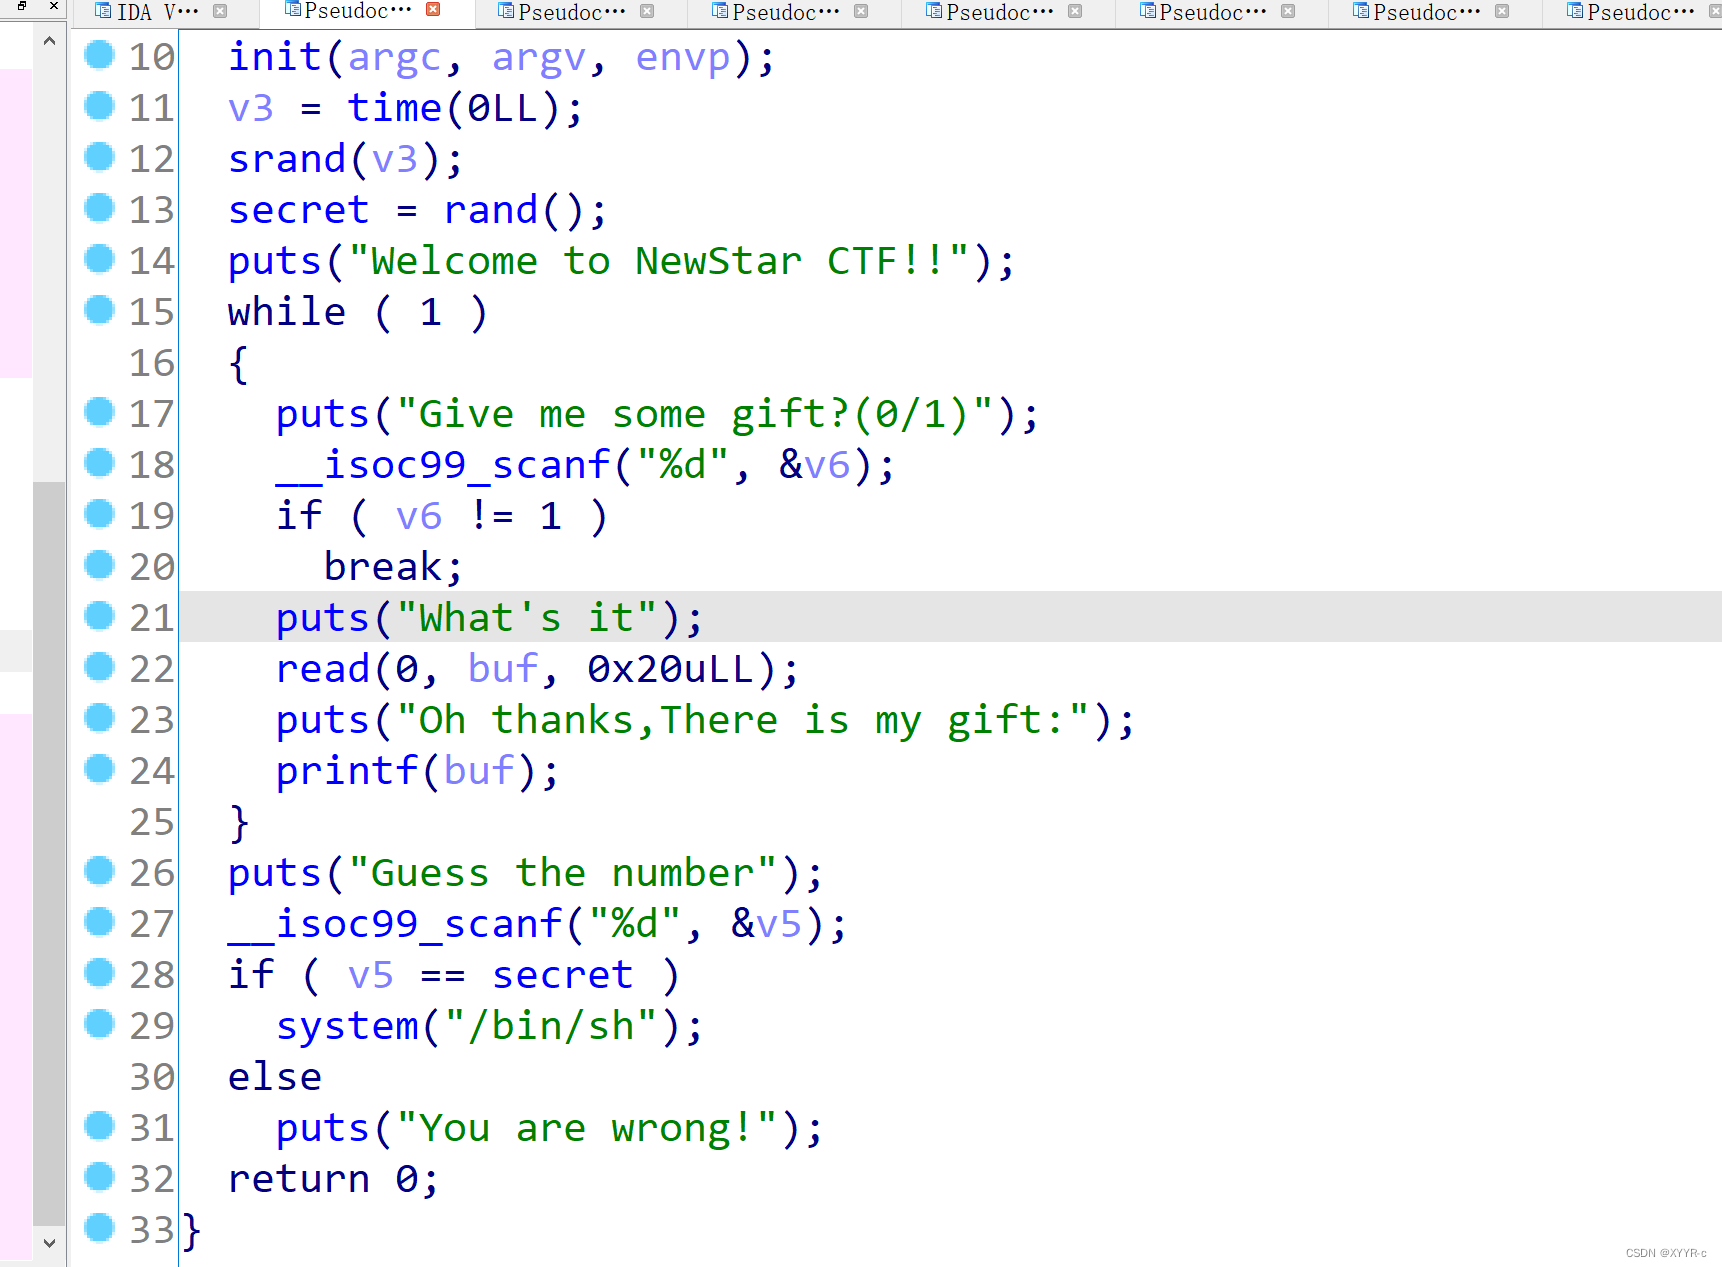
Task: Click the else keyword on line 30
Action: tap(275, 1077)
